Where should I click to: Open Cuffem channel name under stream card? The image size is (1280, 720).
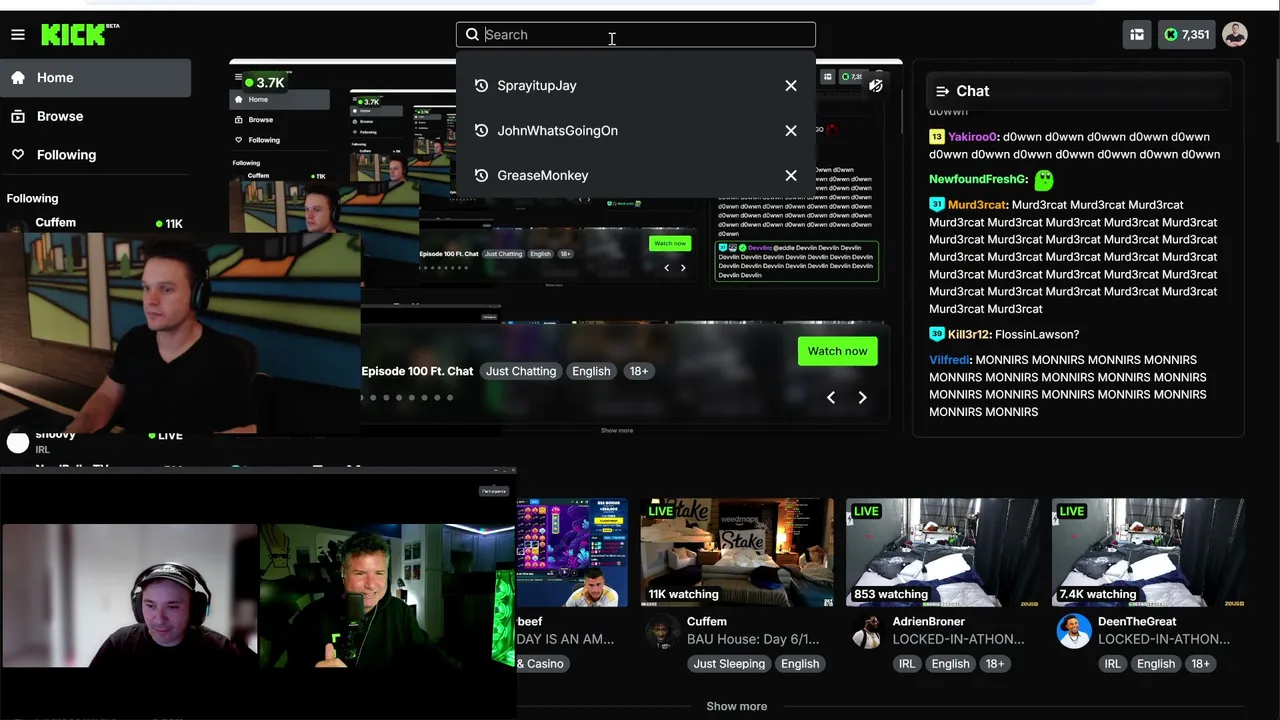tap(707, 622)
